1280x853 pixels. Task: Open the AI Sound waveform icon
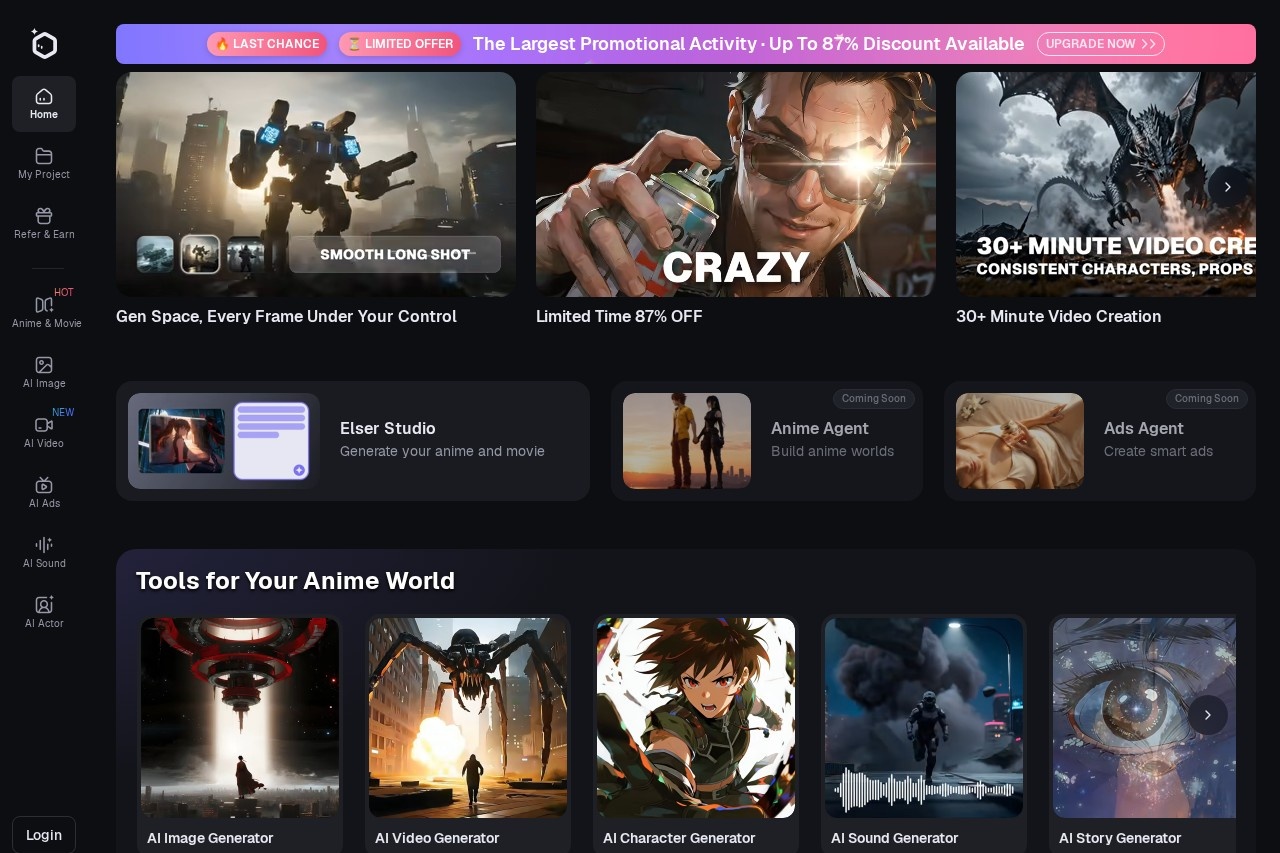point(44,546)
